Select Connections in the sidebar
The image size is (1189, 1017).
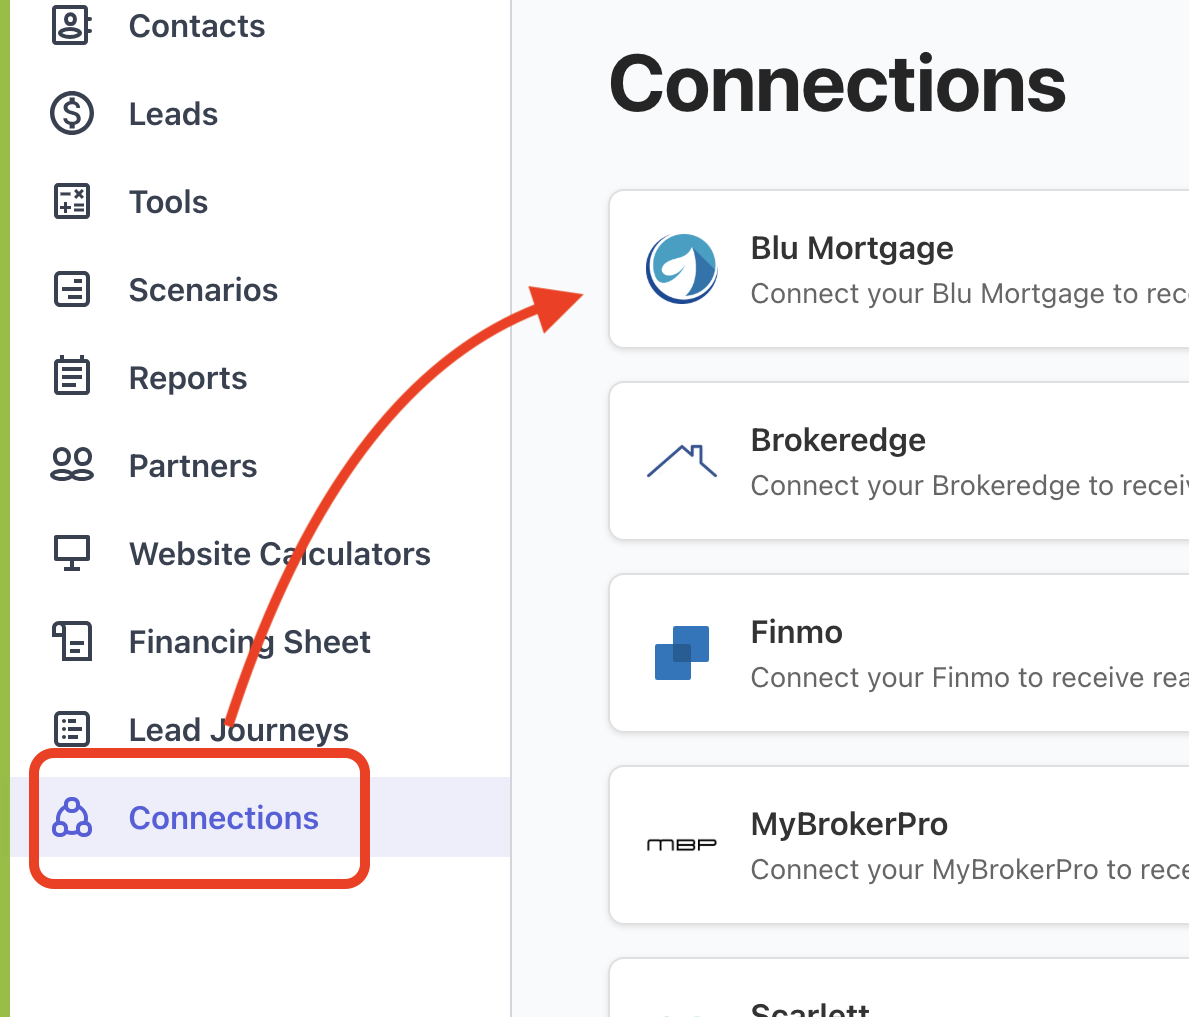223,818
